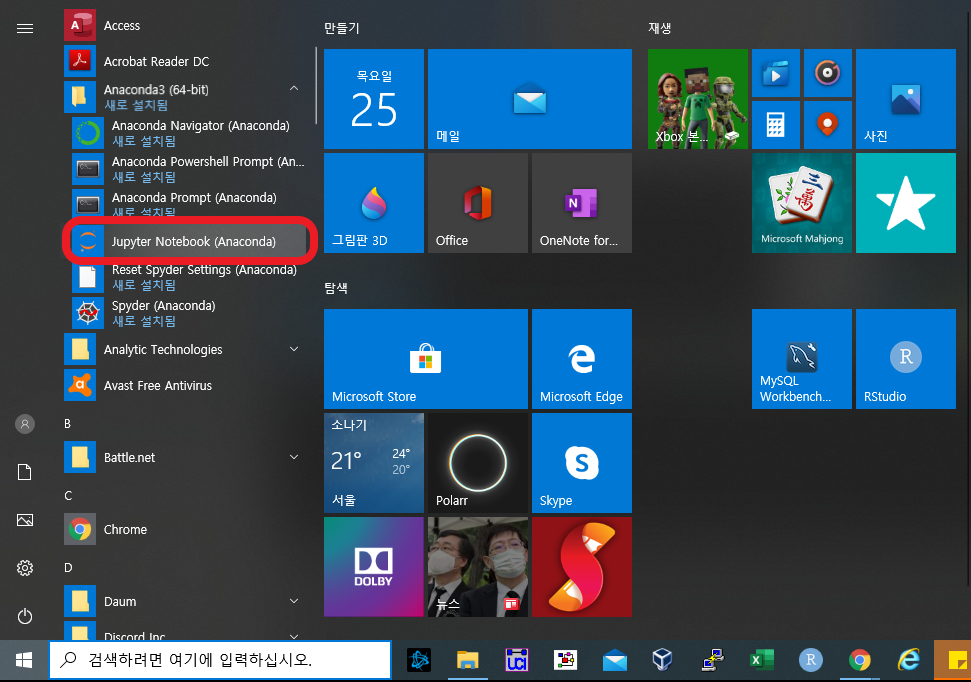The width and height of the screenshot is (971, 682).
Task: Click the 만들기 group heading
Action: pyautogui.click(x=342, y=28)
